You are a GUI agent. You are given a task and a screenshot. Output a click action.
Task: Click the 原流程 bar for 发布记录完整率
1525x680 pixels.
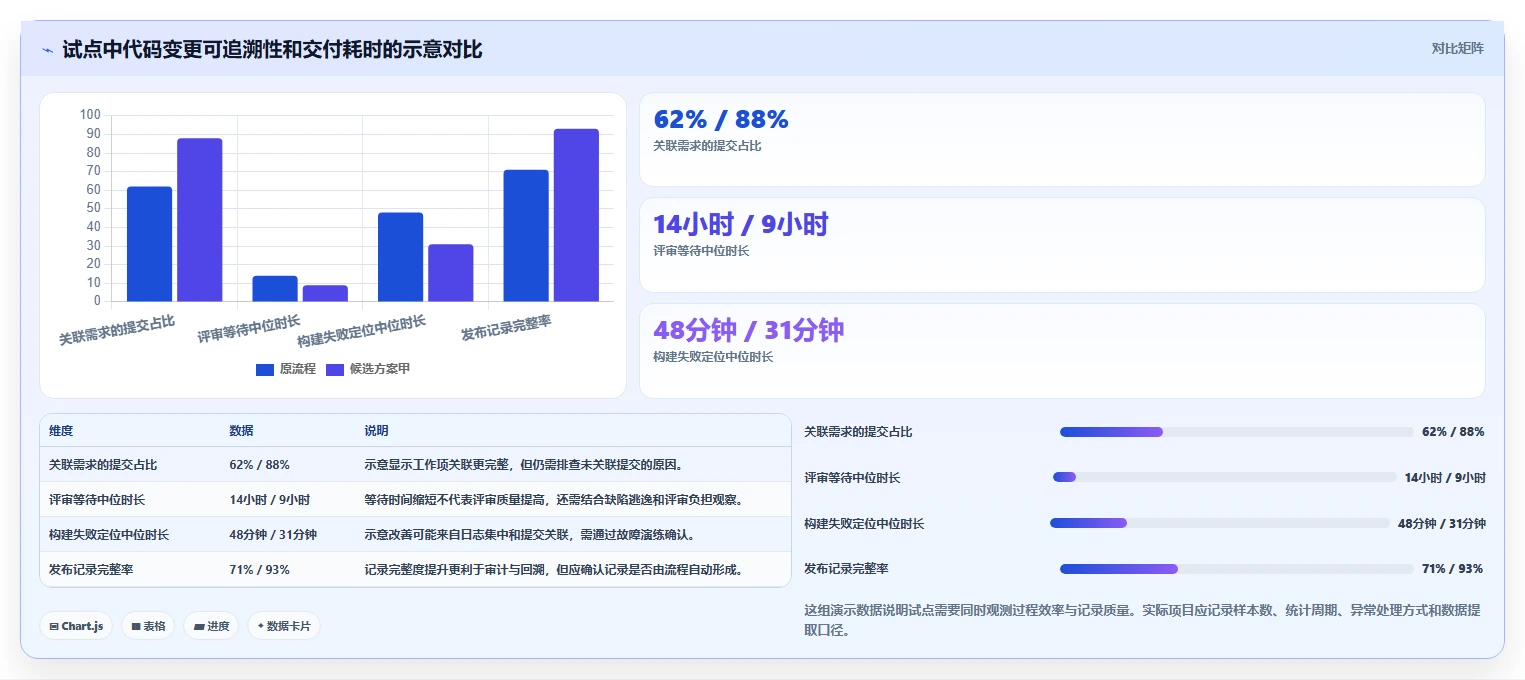(526, 236)
